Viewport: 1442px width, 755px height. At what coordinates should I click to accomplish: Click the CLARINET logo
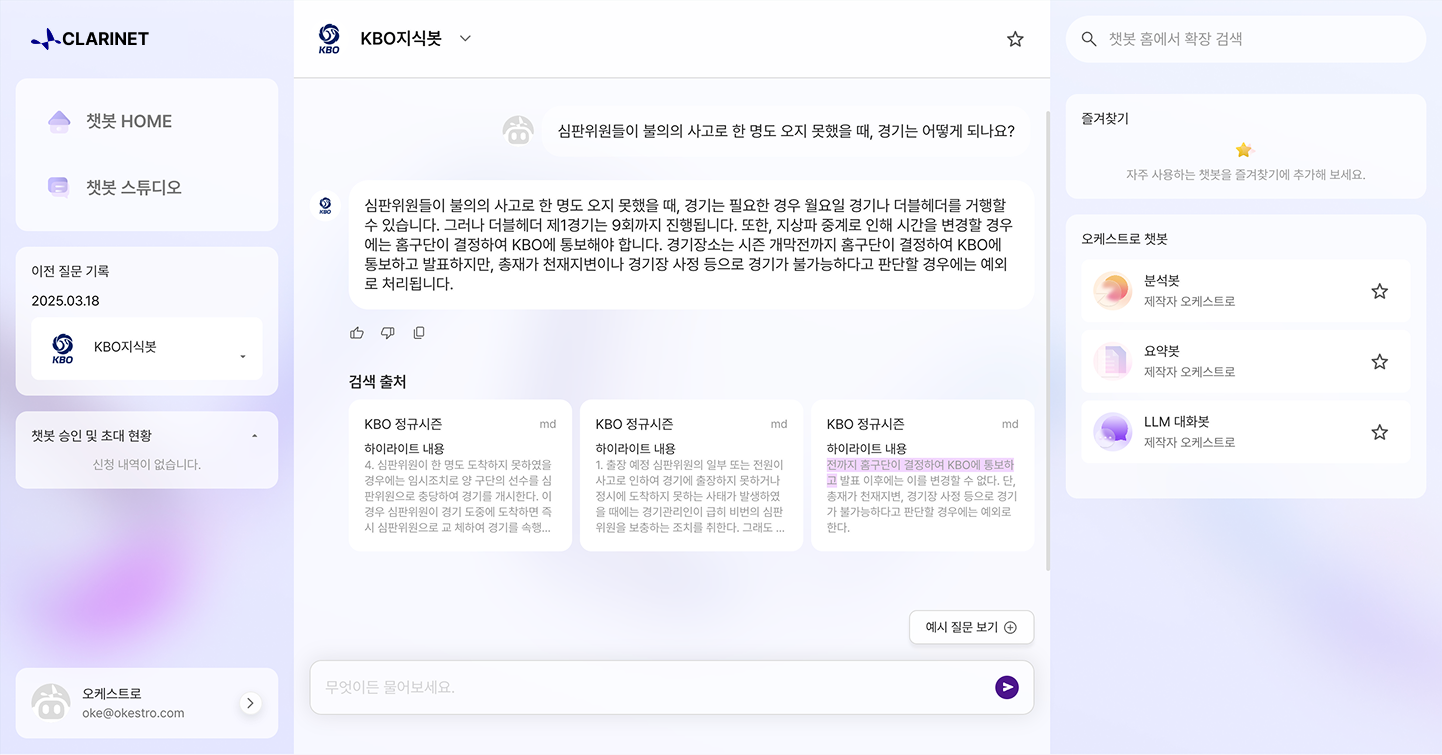(90, 39)
